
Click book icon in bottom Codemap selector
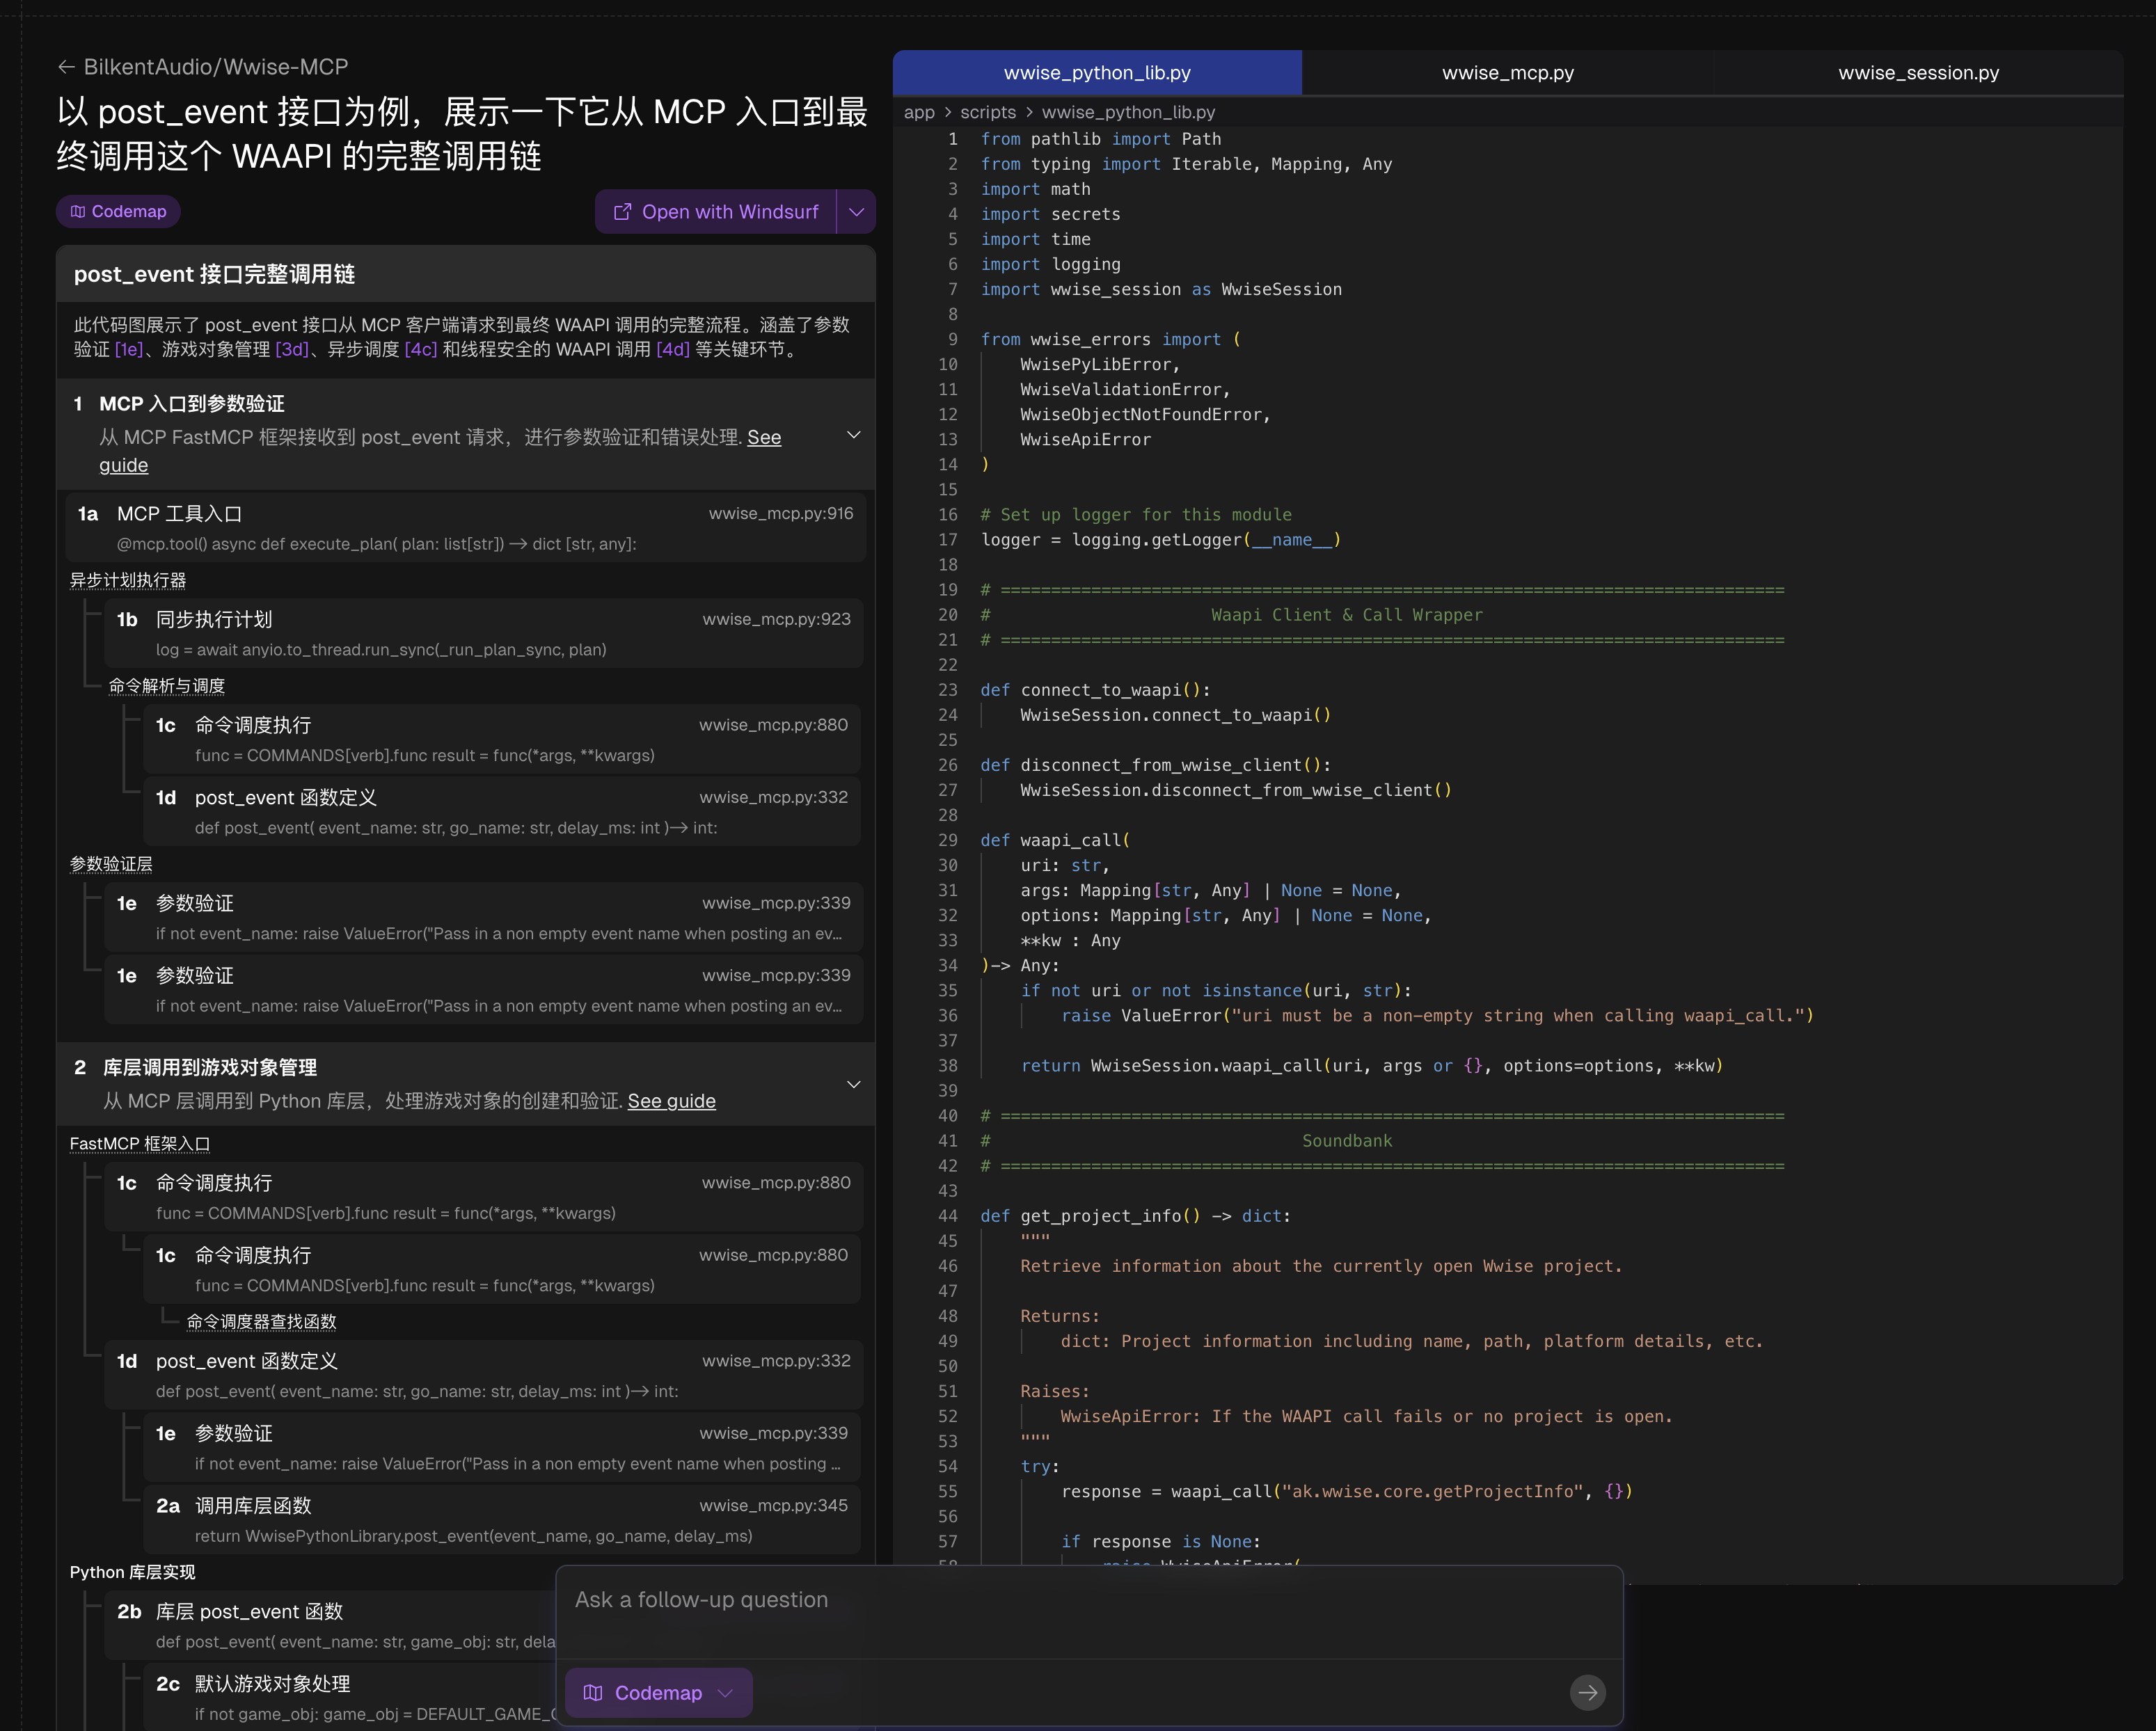[x=593, y=1692]
